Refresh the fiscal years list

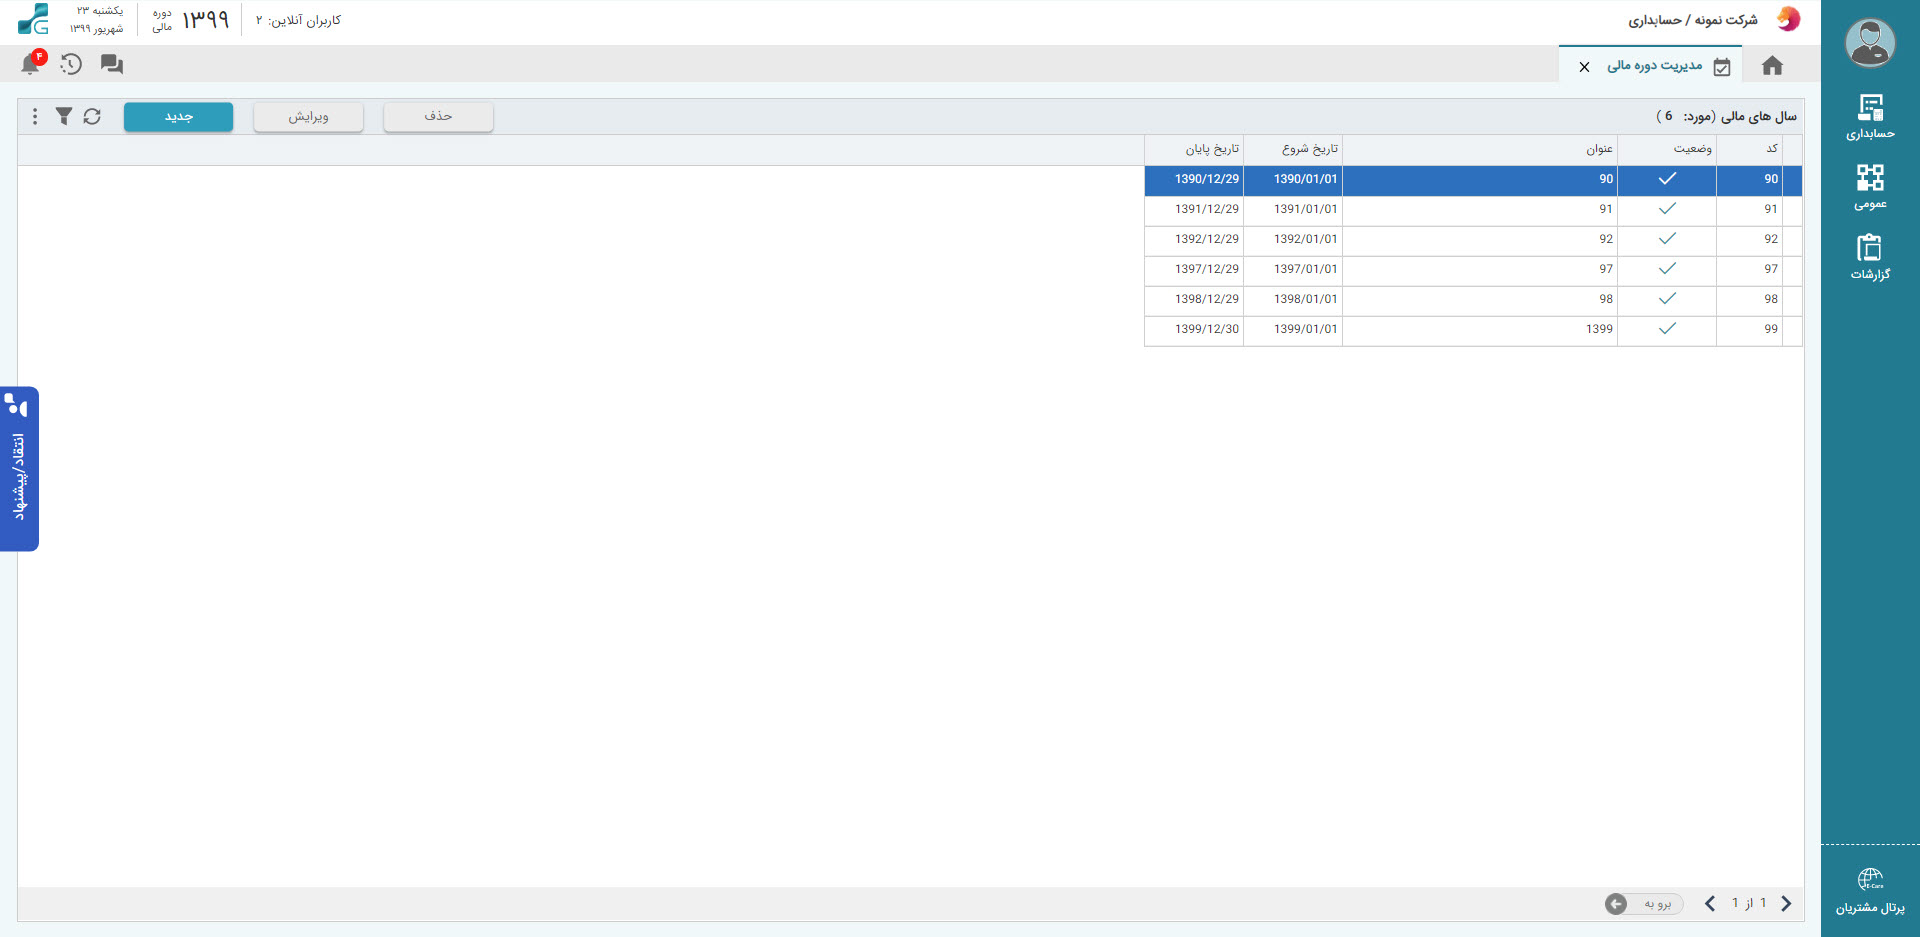[92, 116]
